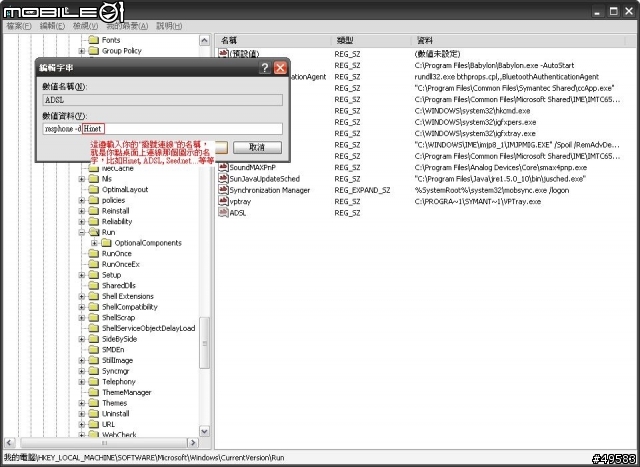640x467 pixels.
Task: Expand the Telephony tree node
Action: (x=82, y=382)
